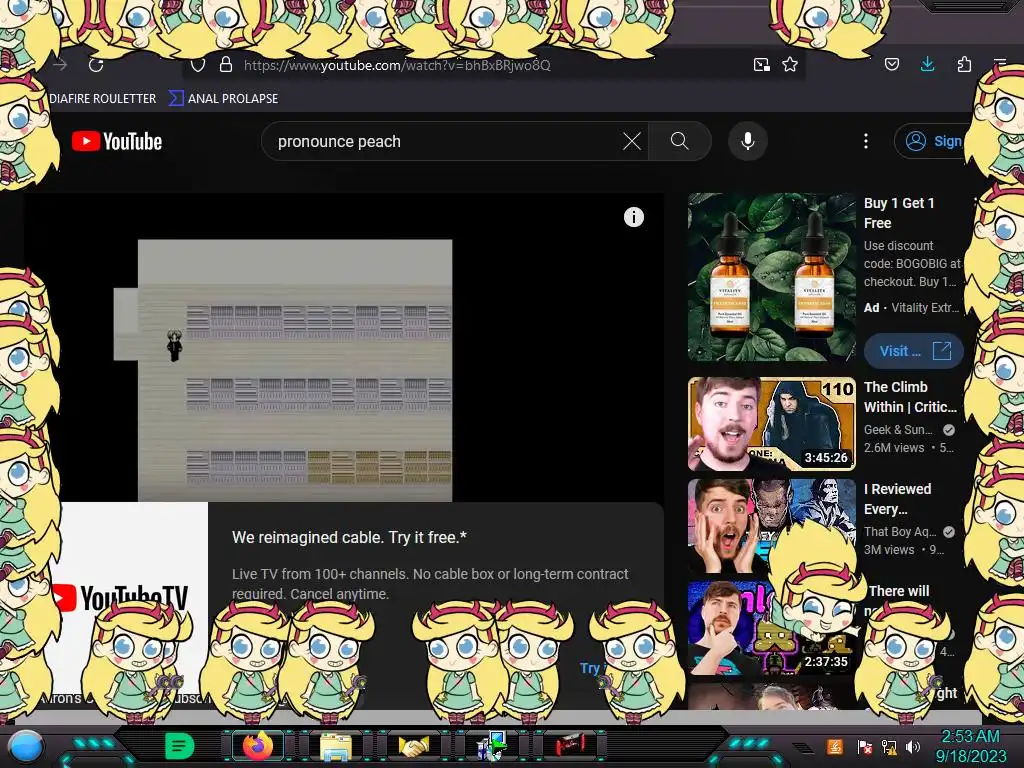
Task: Click 'The Climb Within | Critic...' title
Action: point(910,396)
